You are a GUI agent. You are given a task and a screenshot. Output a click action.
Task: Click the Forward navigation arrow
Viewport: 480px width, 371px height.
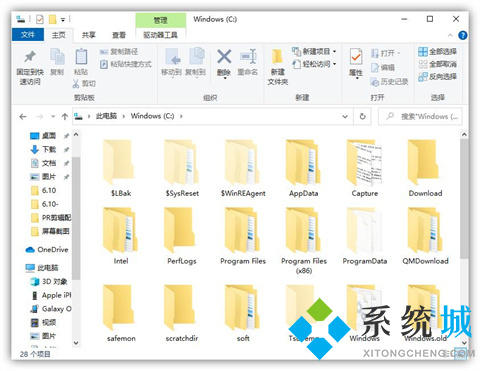tap(40, 117)
